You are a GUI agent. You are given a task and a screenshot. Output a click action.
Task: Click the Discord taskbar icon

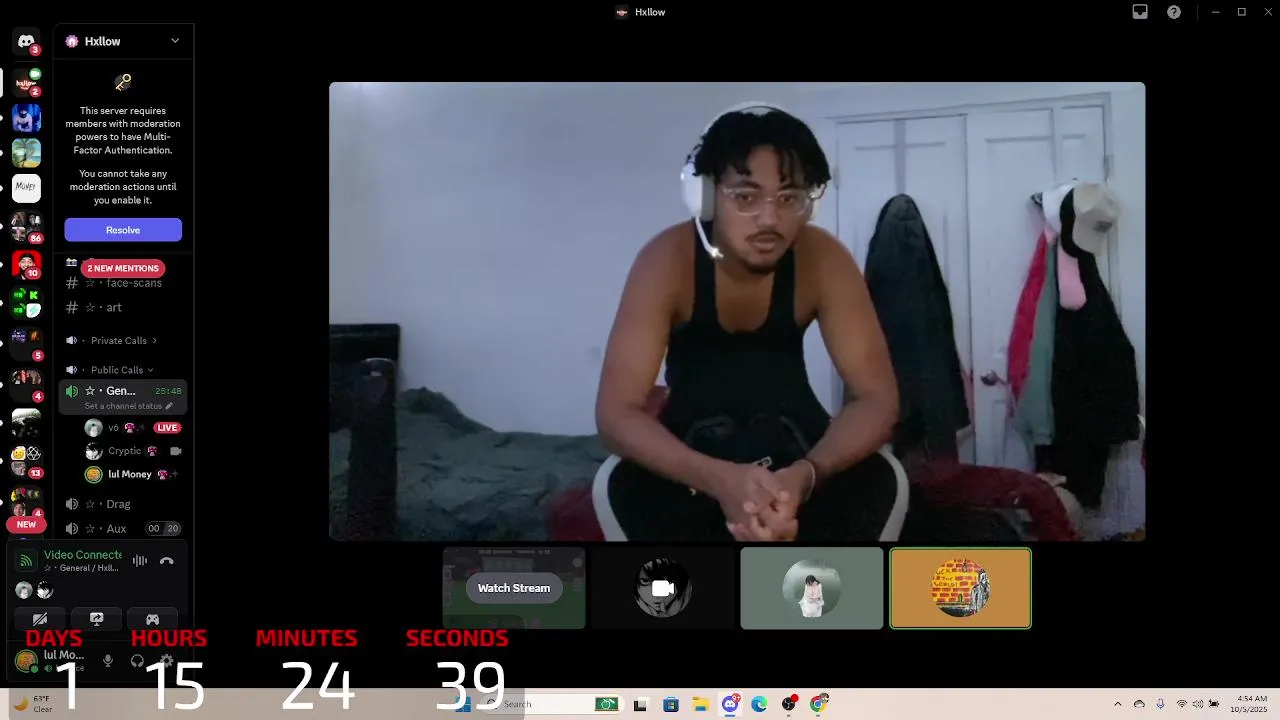[x=731, y=704]
